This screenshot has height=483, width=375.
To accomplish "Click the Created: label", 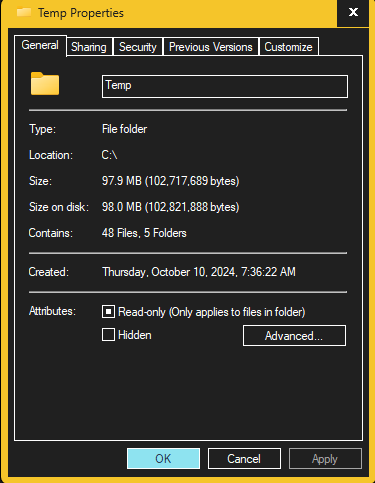I will 49,272.
